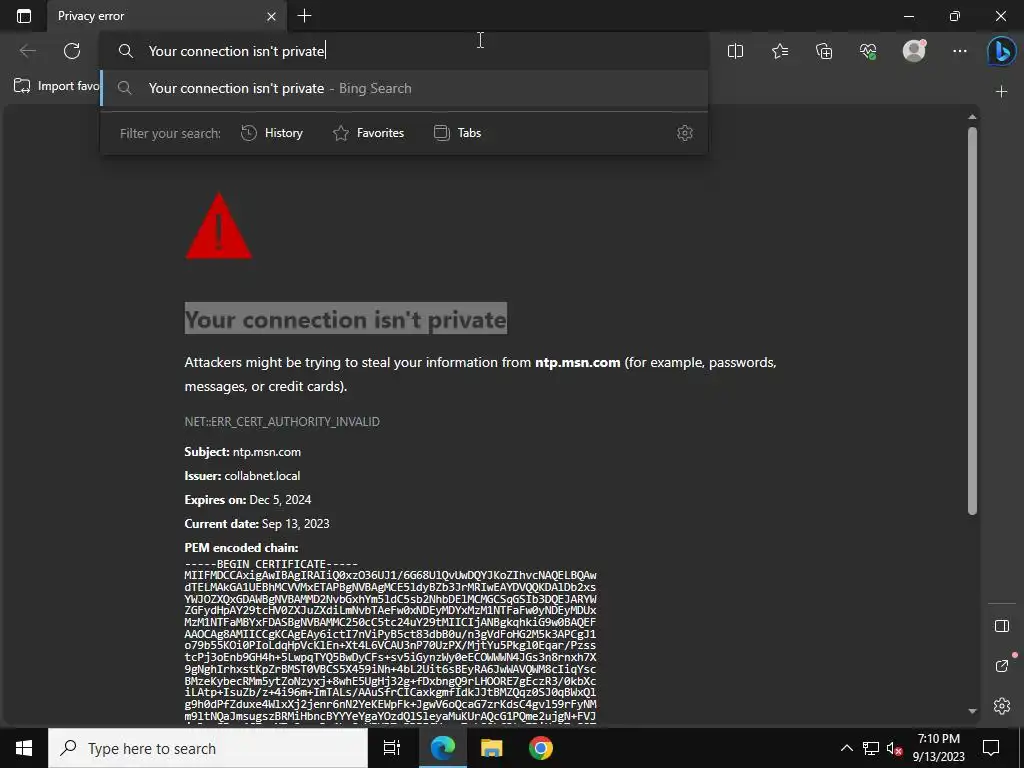Click the taskbar search box
1024x768 pixels.
tap(208, 748)
